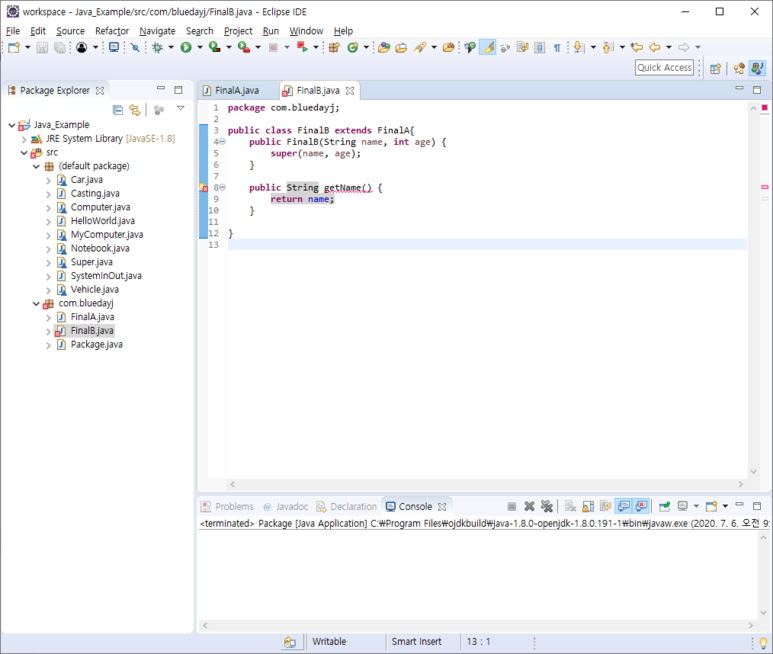Open the Project menu
Viewport: 773px width, 654px height.
[238, 31]
